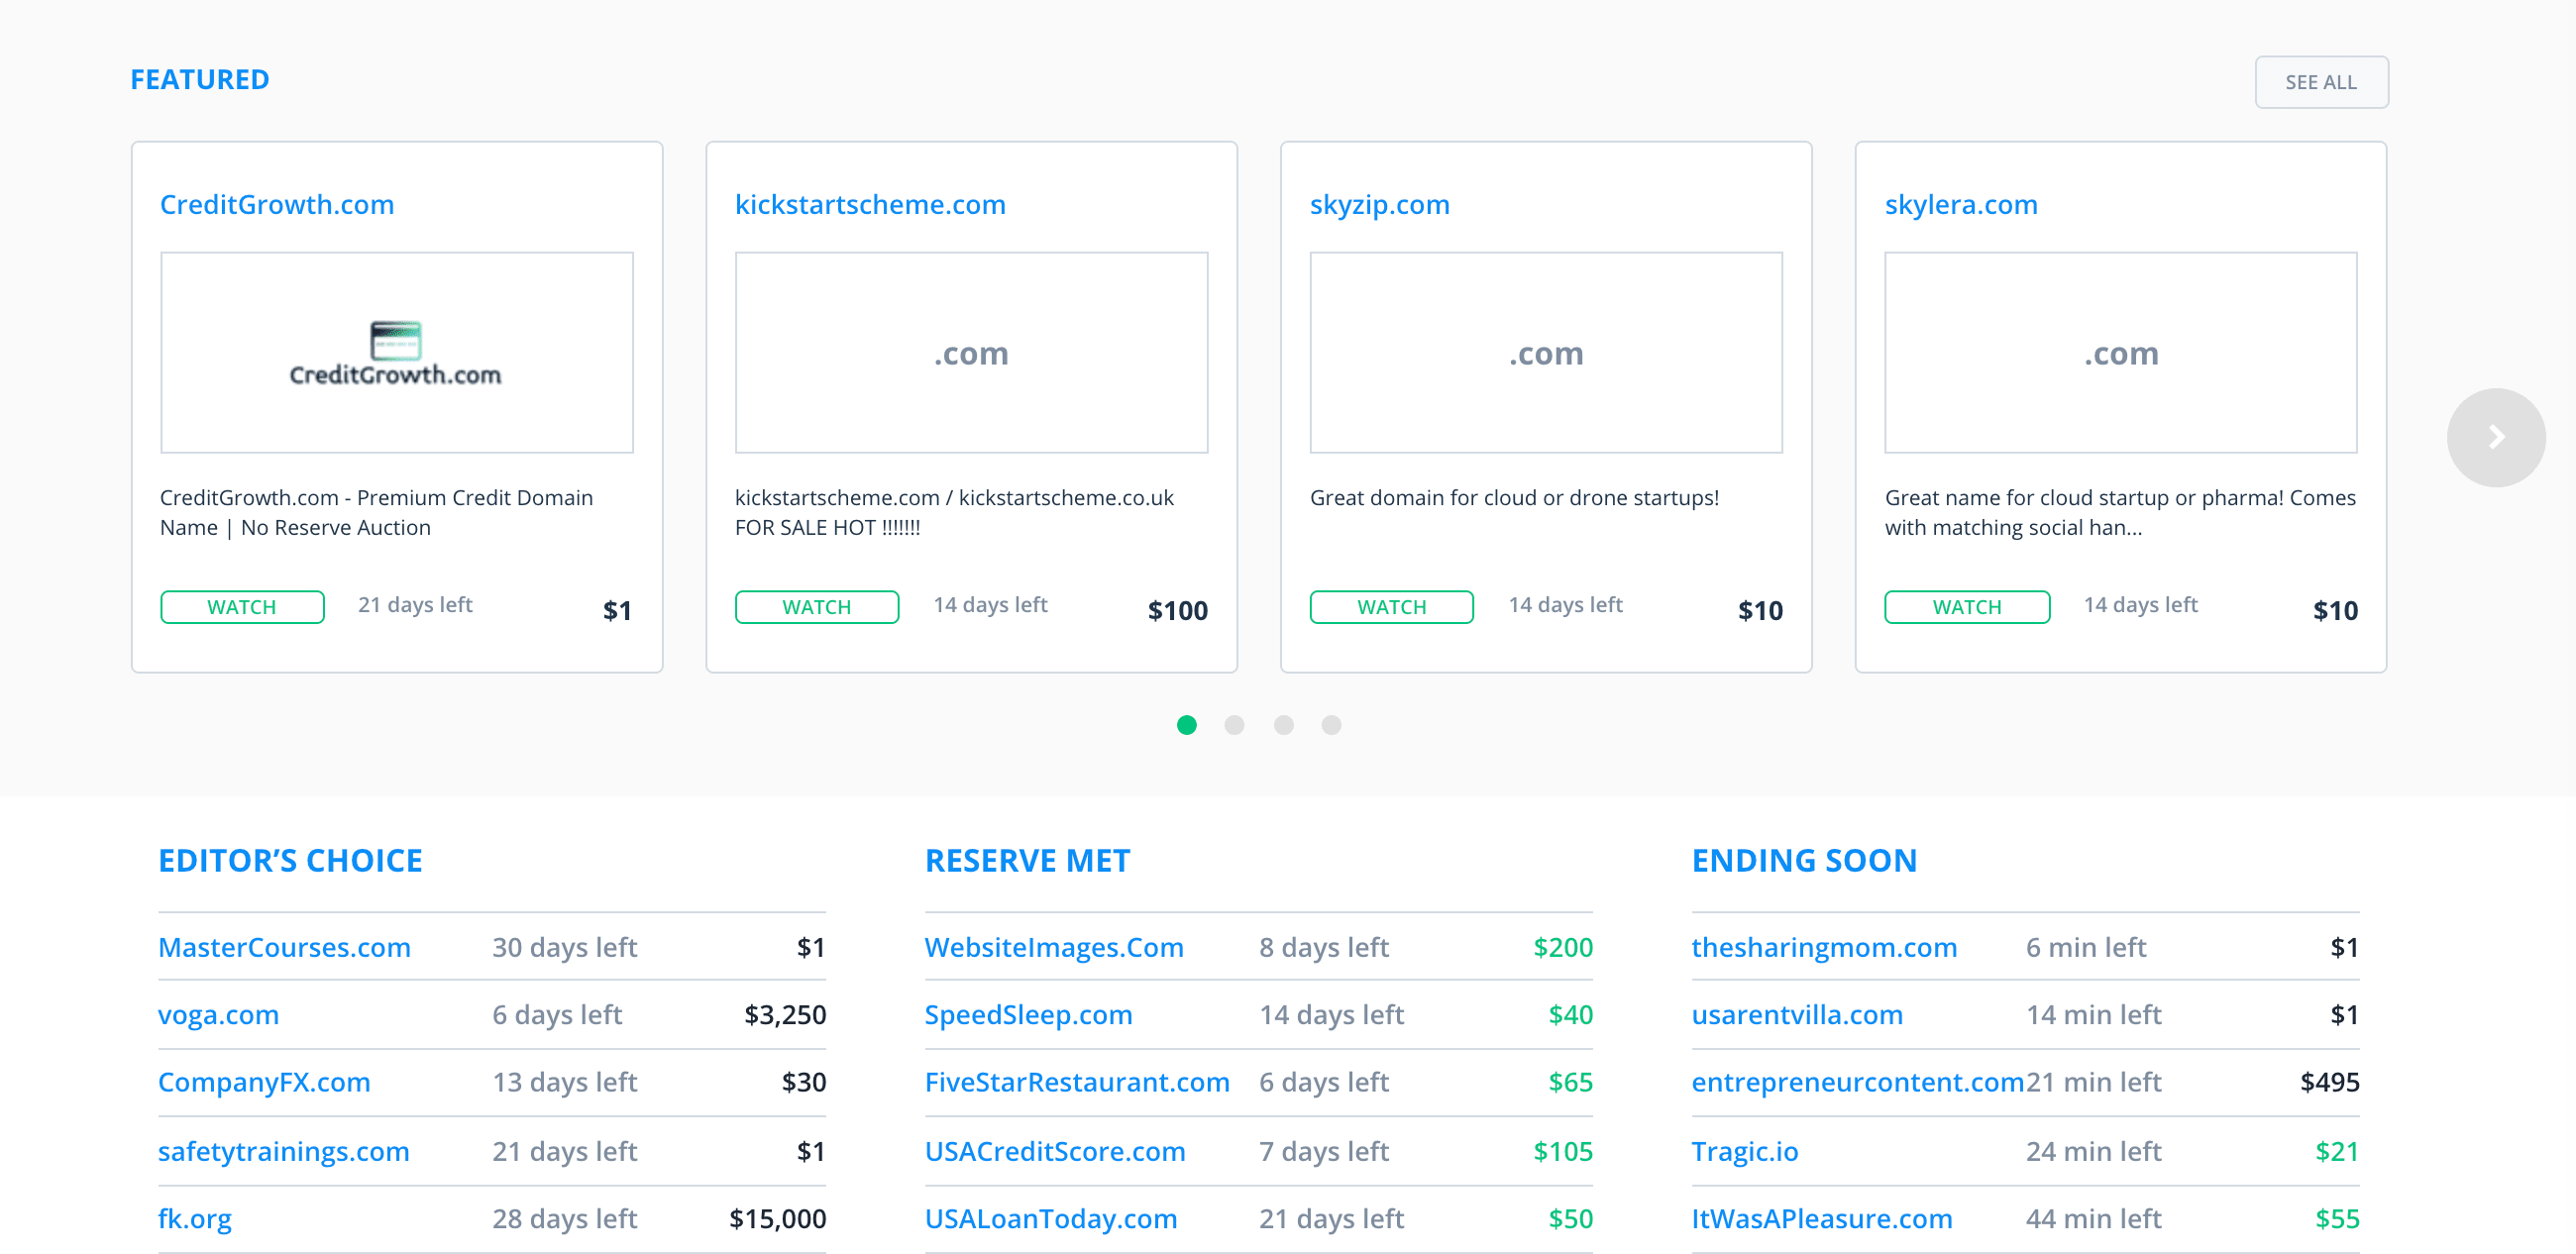
Task: Open the SEE ALL featured listings
Action: tap(2321, 82)
